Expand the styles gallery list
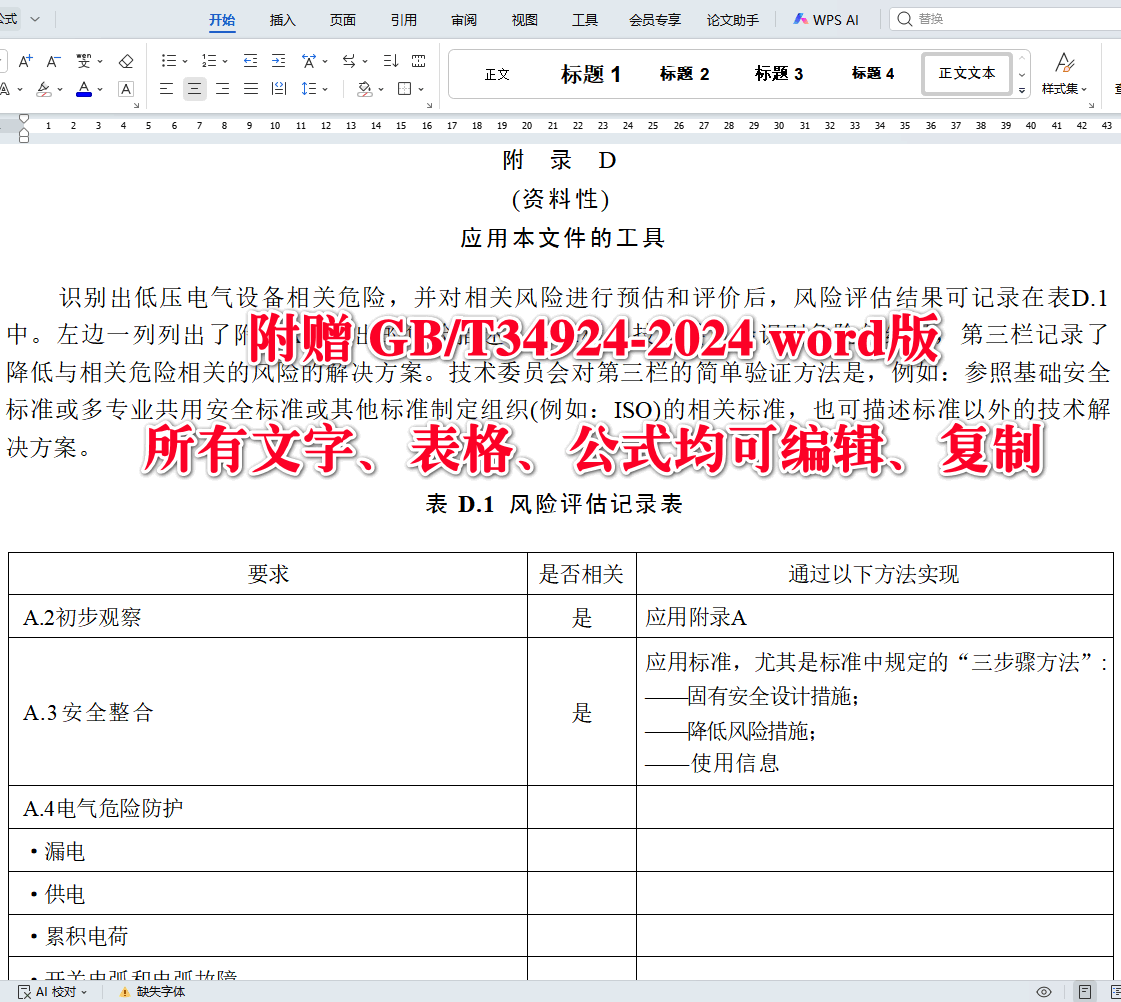The width and height of the screenshot is (1121, 1002). tap(1022, 91)
